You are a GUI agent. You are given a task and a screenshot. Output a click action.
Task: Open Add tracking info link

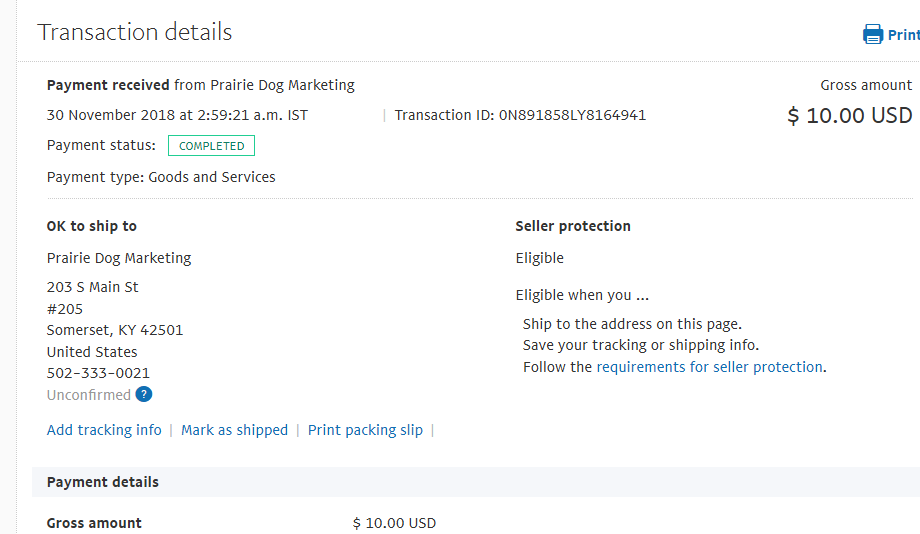[104, 430]
